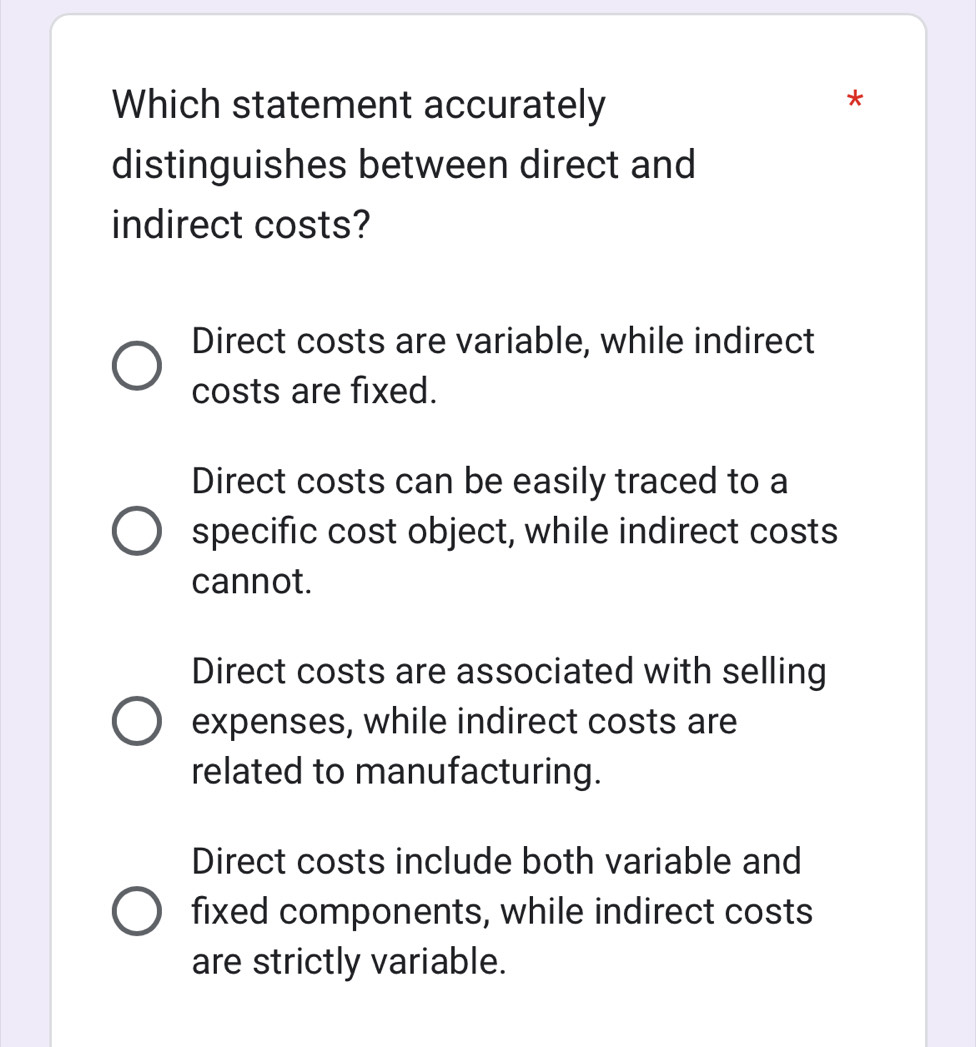
Task: Click label 'Direct costs are associated with selling'
Action: [x=509, y=672]
